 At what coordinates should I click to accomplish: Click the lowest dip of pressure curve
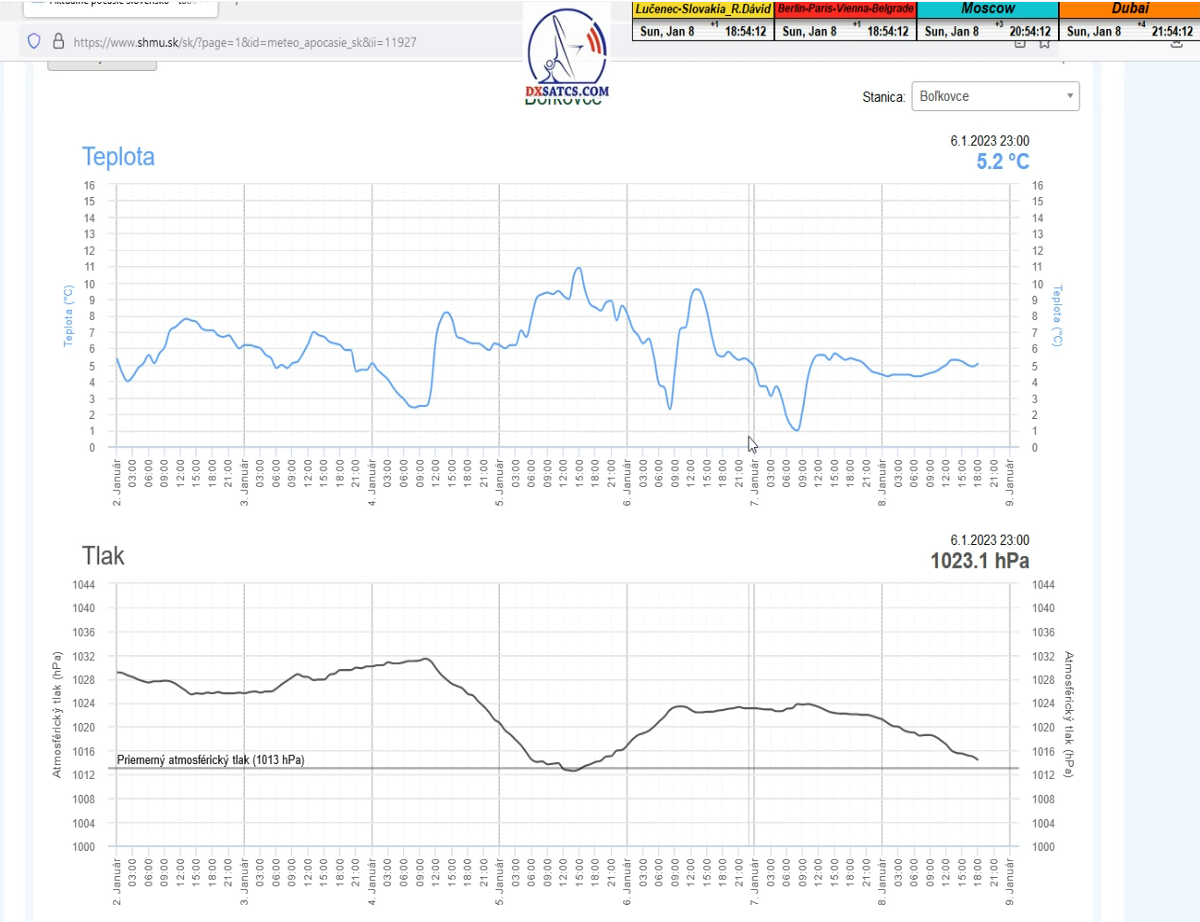pyautogui.click(x=573, y=771)
